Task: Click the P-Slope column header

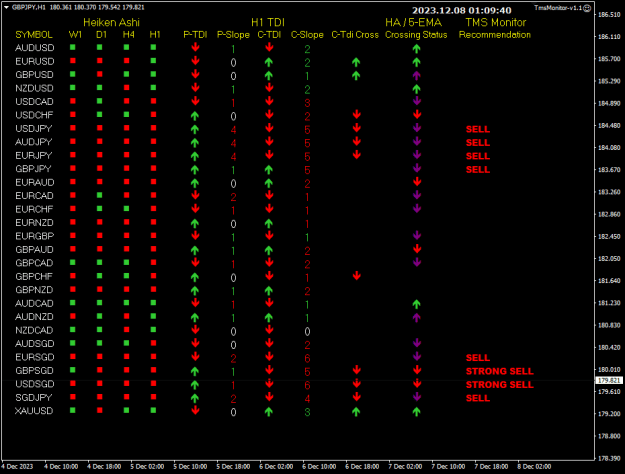Action: click(x=233, y=35)
